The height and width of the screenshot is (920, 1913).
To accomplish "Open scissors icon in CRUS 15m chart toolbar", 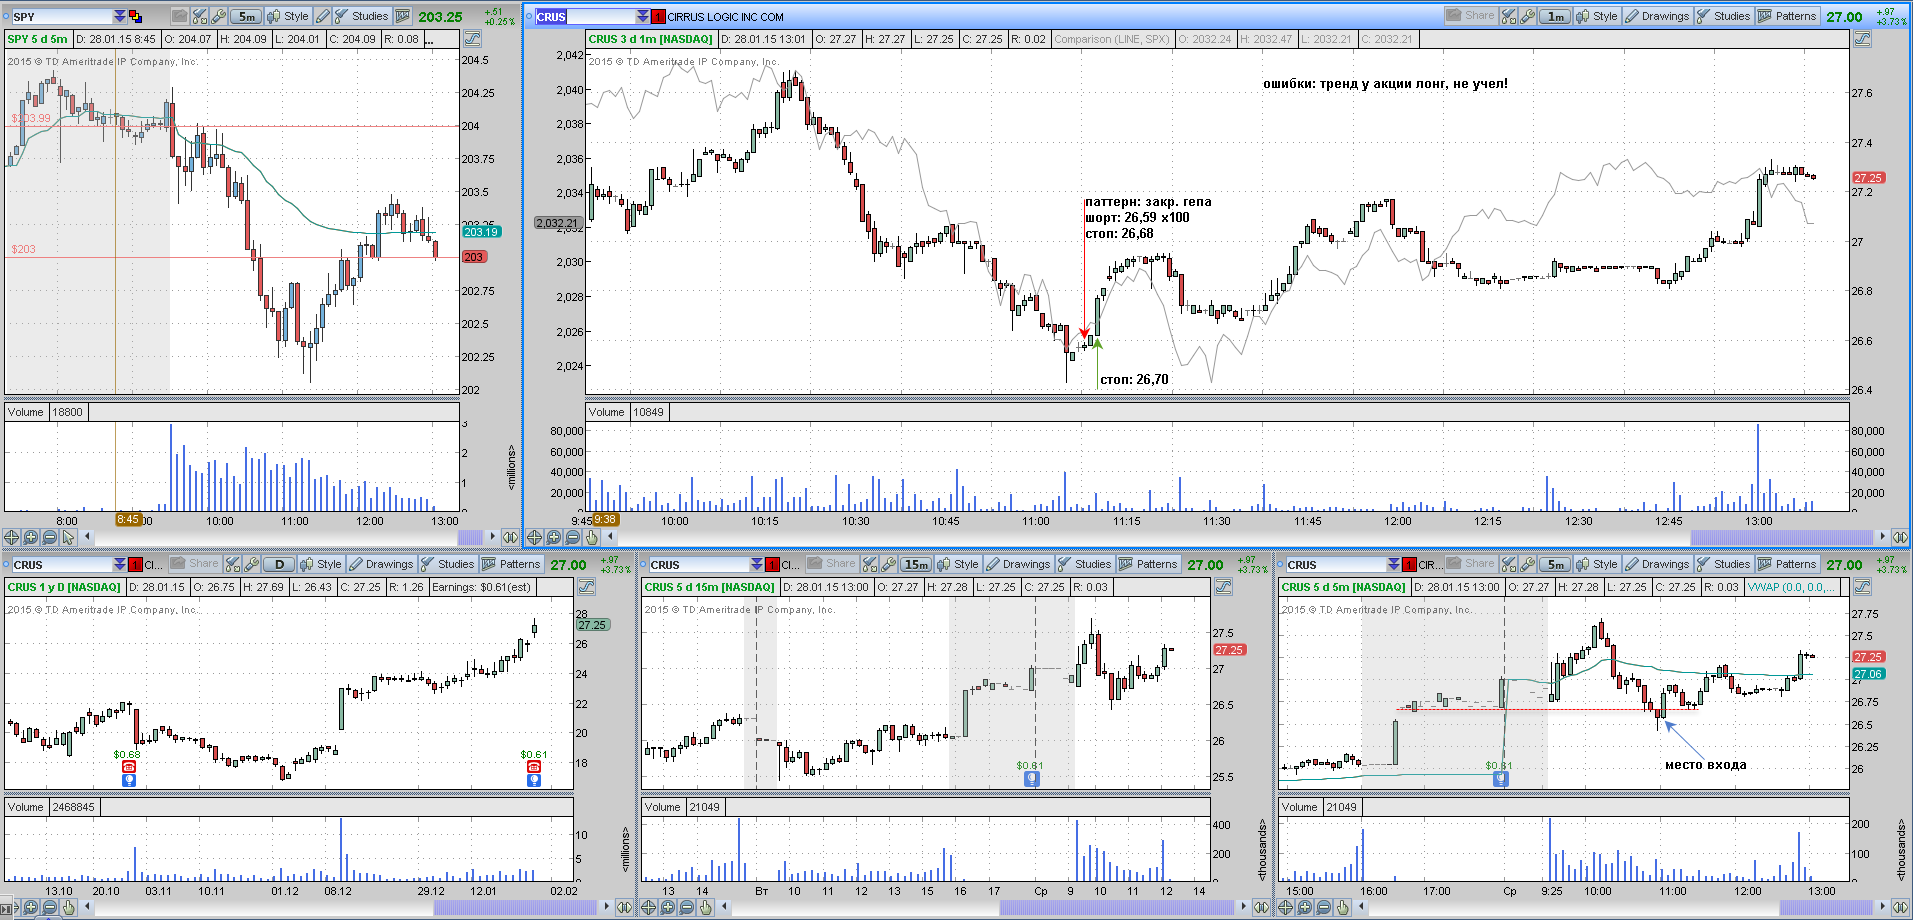I will click(x=870, y=564).
